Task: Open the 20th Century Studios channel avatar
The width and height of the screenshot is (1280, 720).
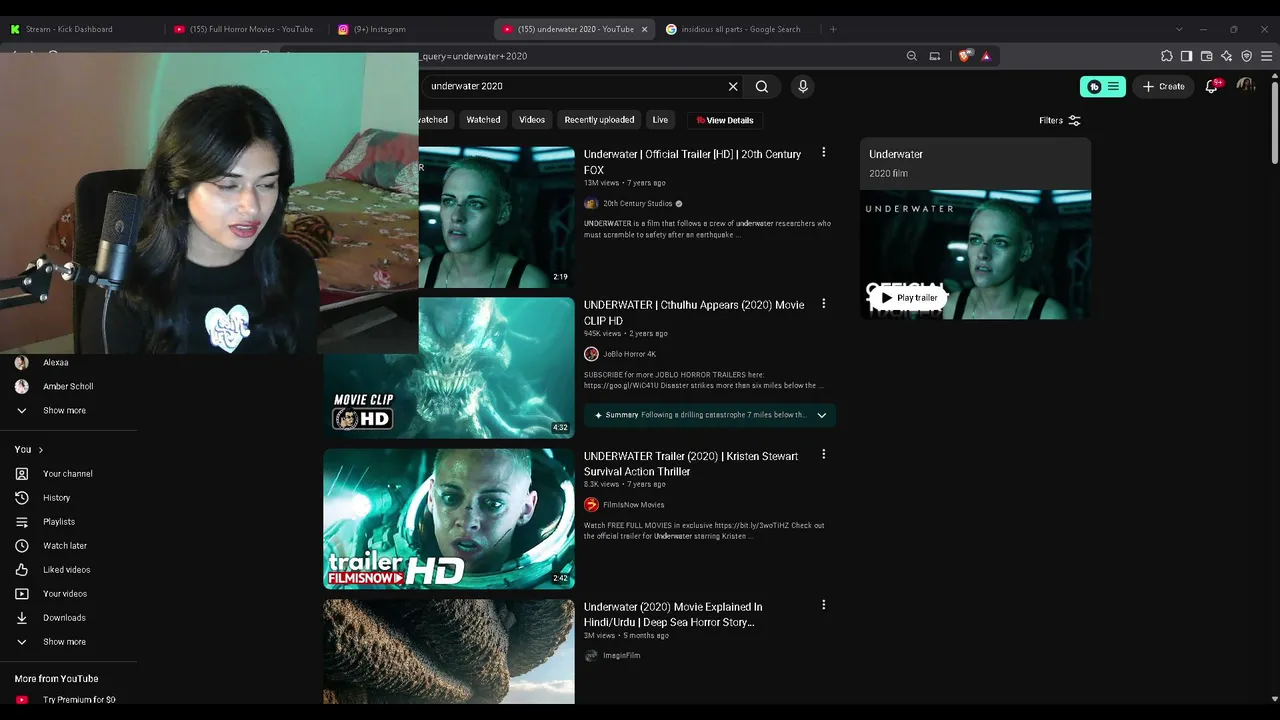Action: (591, 203)
